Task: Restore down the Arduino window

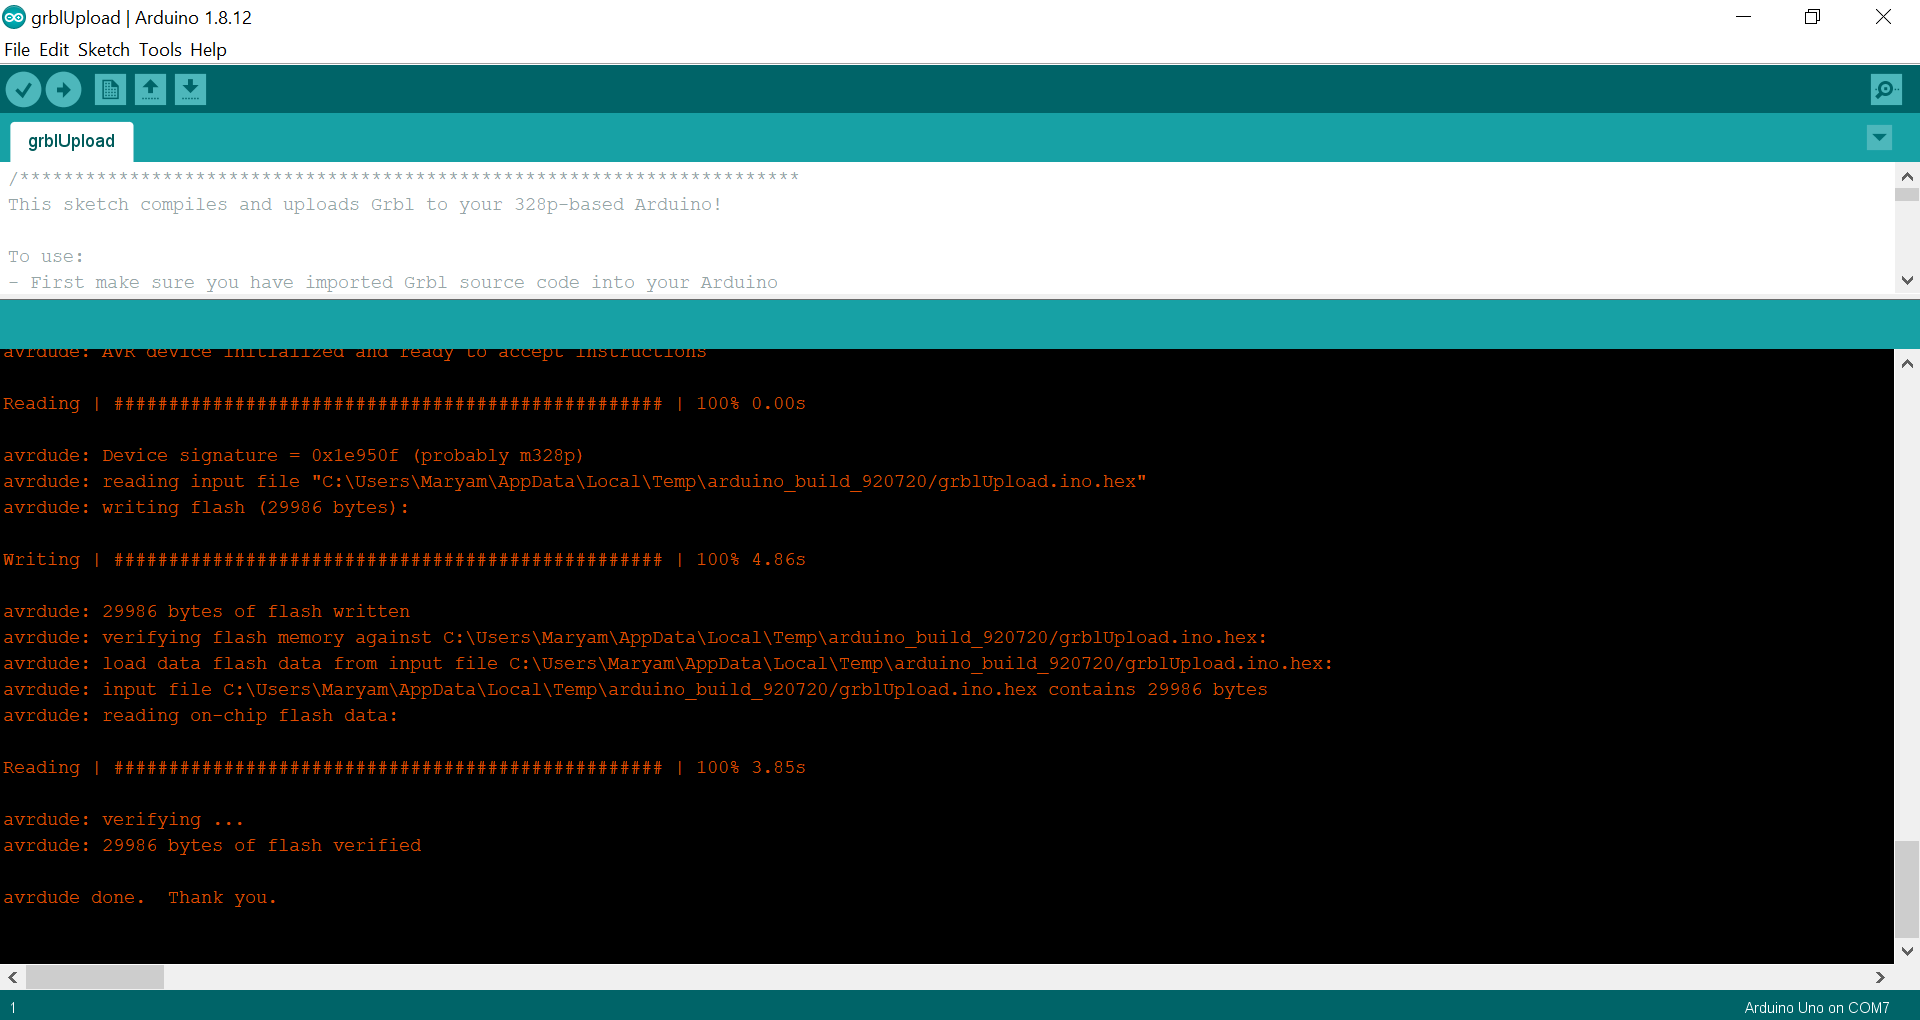Action: [x=1813, y=17]
